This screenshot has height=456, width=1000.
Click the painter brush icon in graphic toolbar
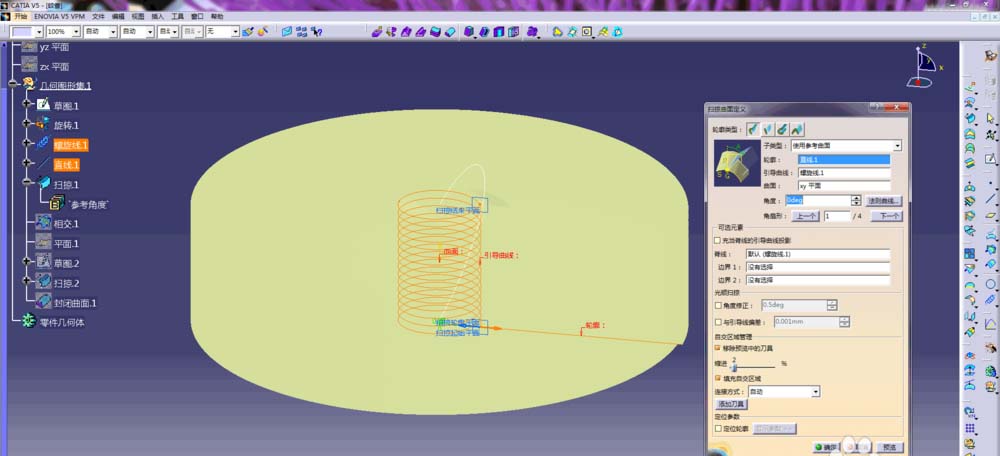(x=247, y=31)
